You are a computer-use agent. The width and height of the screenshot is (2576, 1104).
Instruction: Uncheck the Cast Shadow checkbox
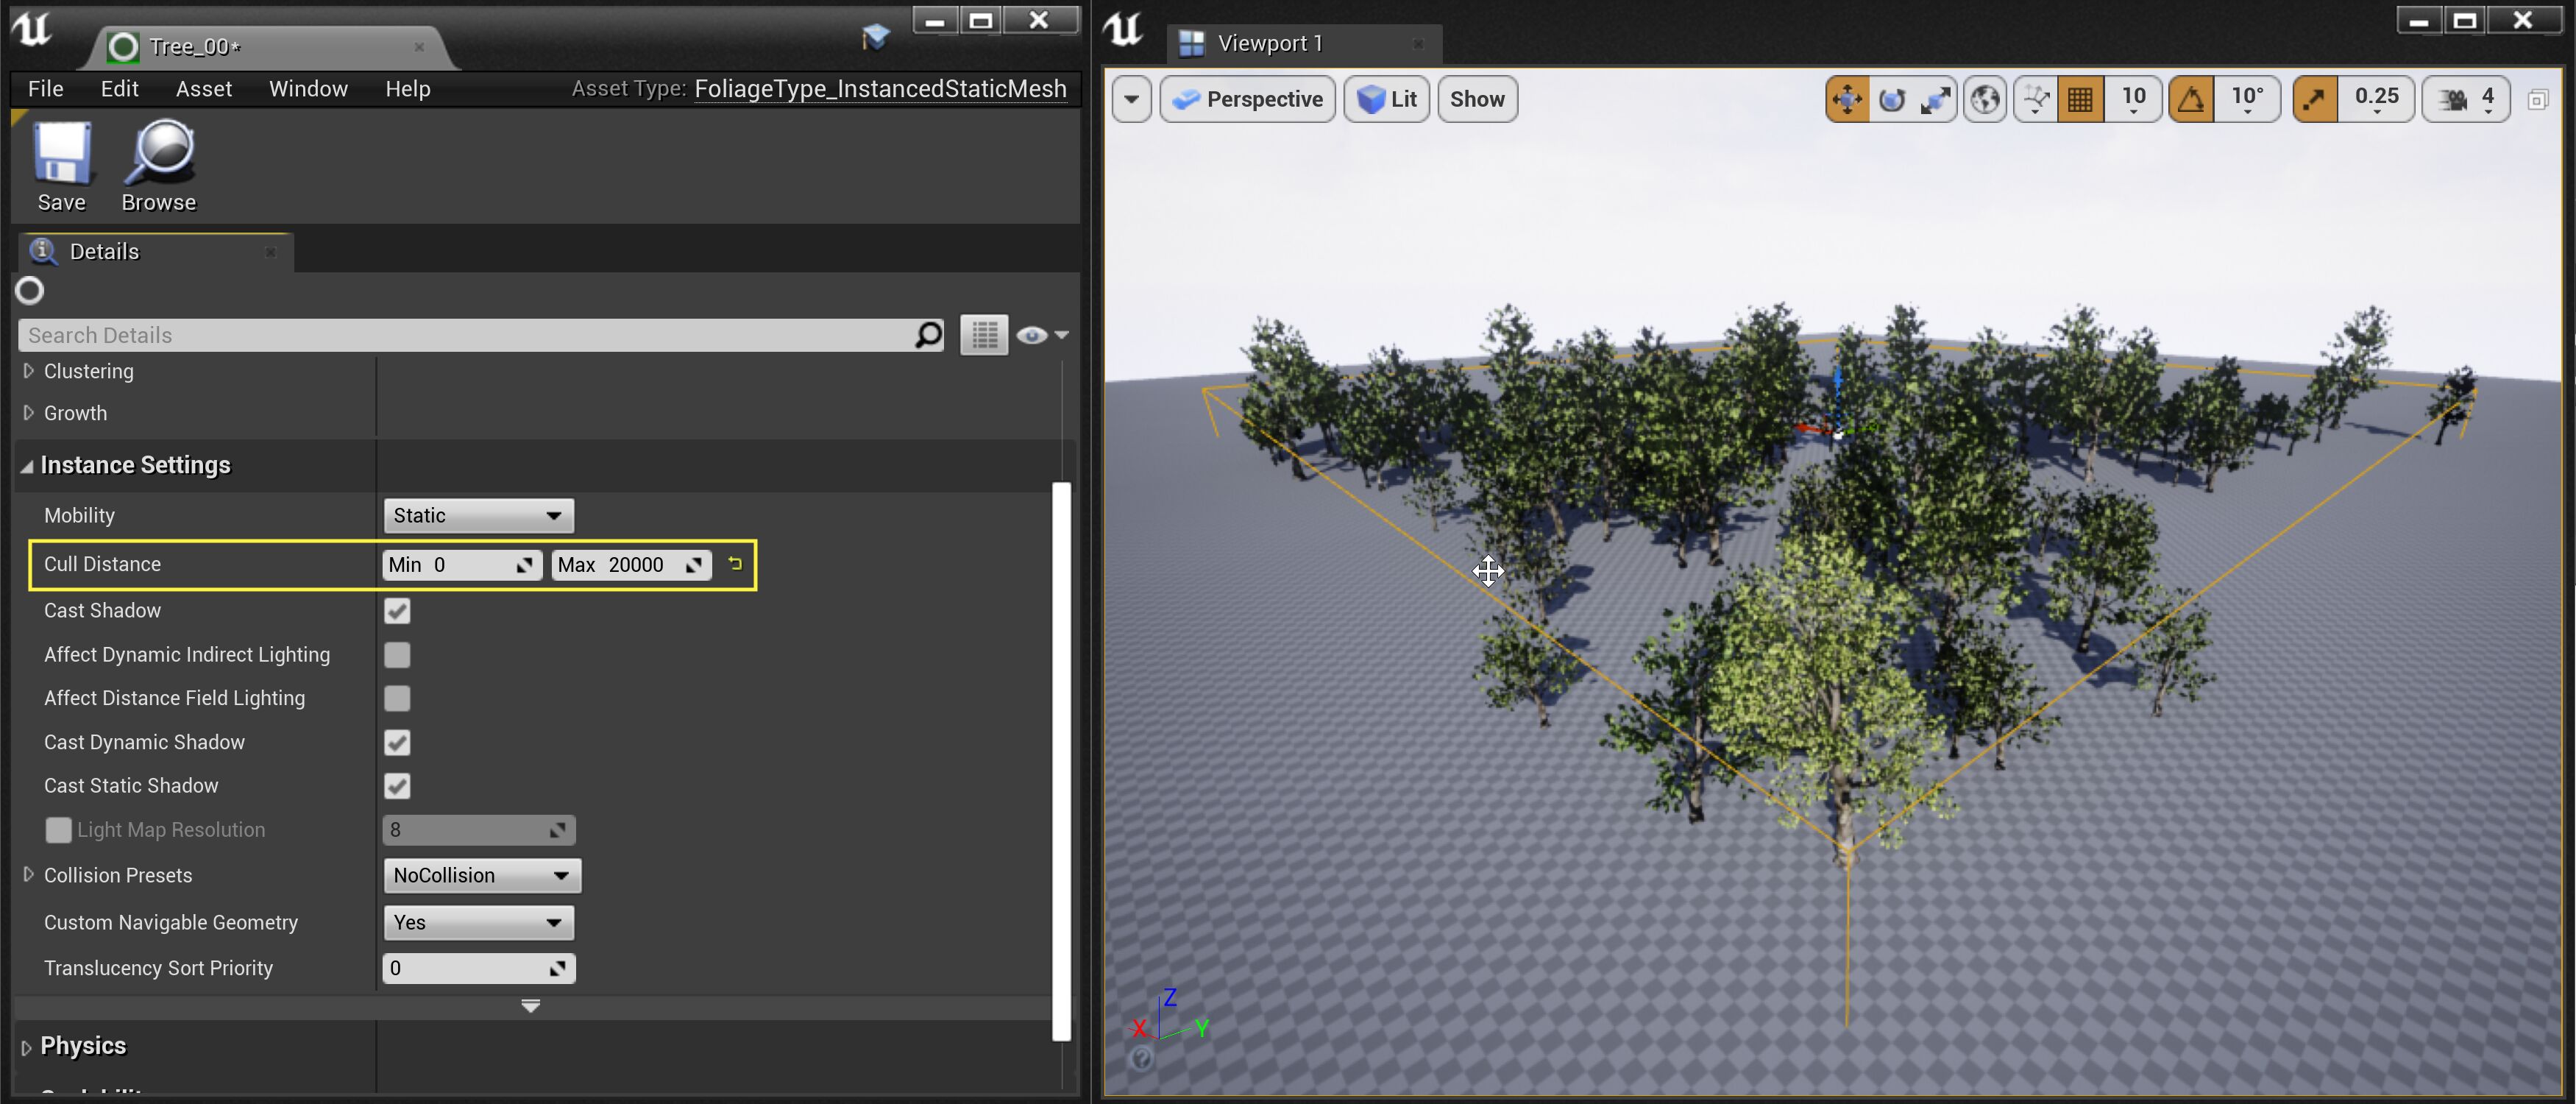pyautogui.click(x=397, y=611)
